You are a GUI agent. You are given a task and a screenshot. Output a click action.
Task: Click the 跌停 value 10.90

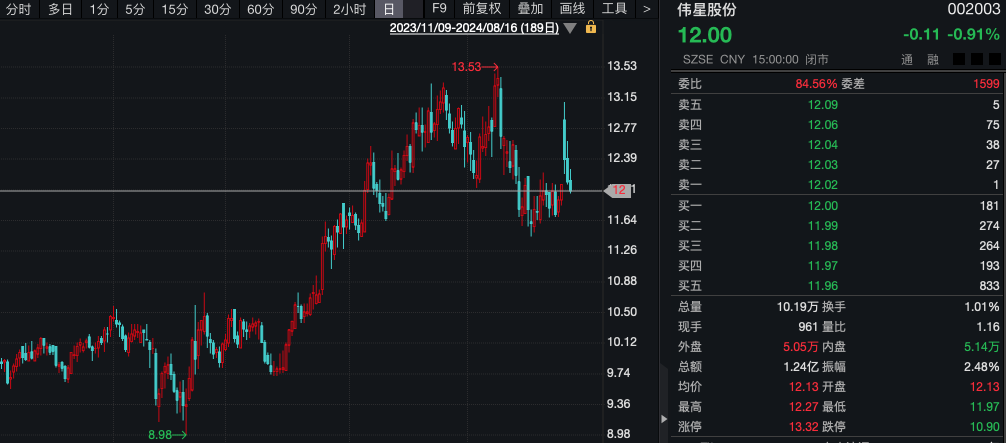(x=985, y=426)
